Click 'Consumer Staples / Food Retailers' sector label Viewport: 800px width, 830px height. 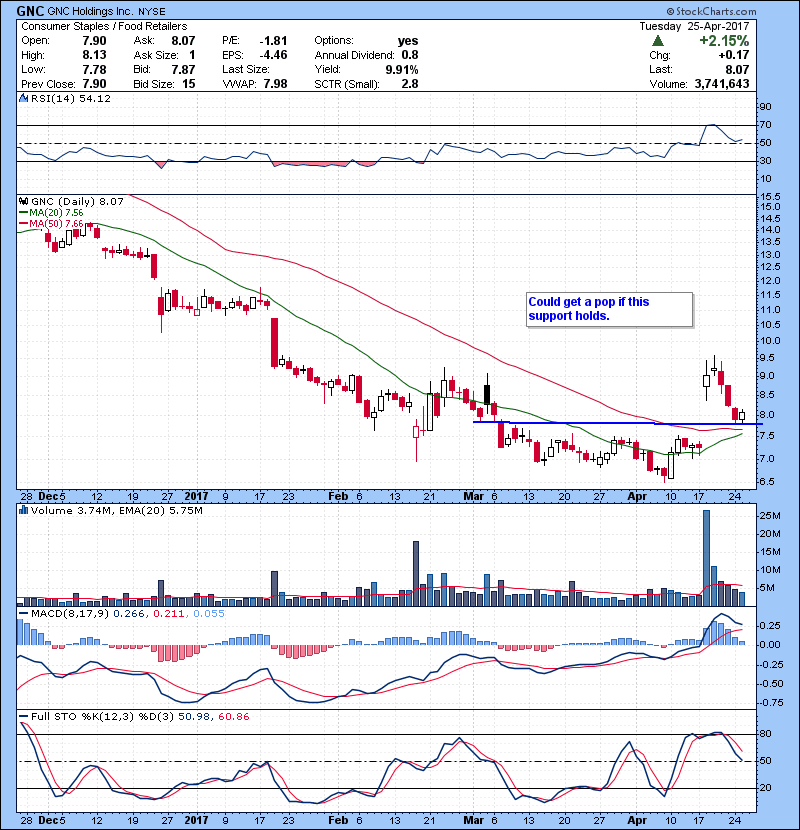104,26
